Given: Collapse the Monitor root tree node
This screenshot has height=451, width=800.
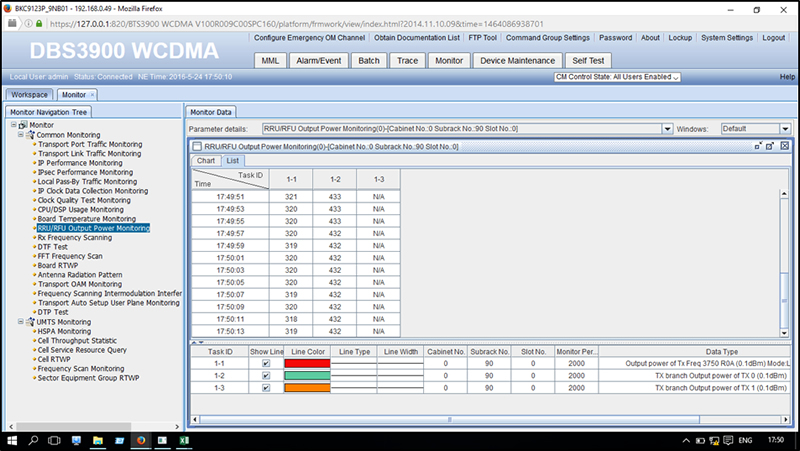Looking at the screenshot, I should pos(14,124).
